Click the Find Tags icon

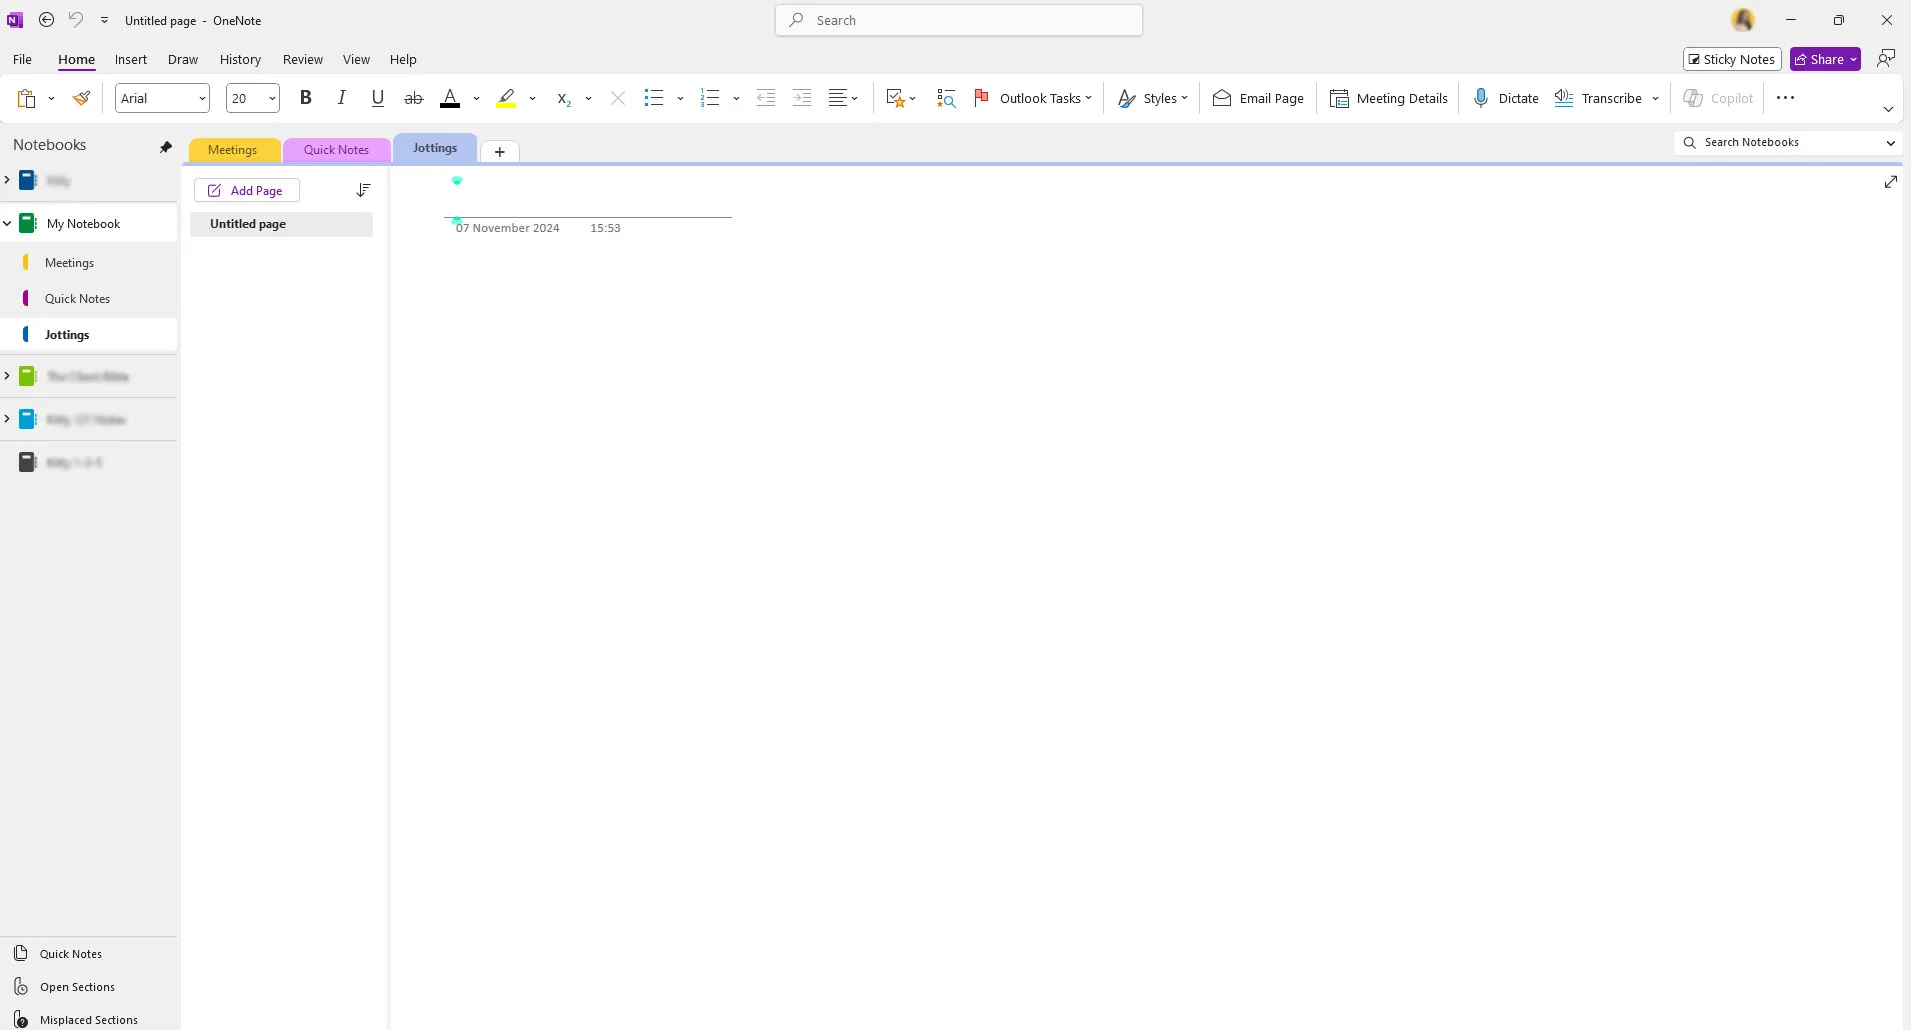click(946, 98)
